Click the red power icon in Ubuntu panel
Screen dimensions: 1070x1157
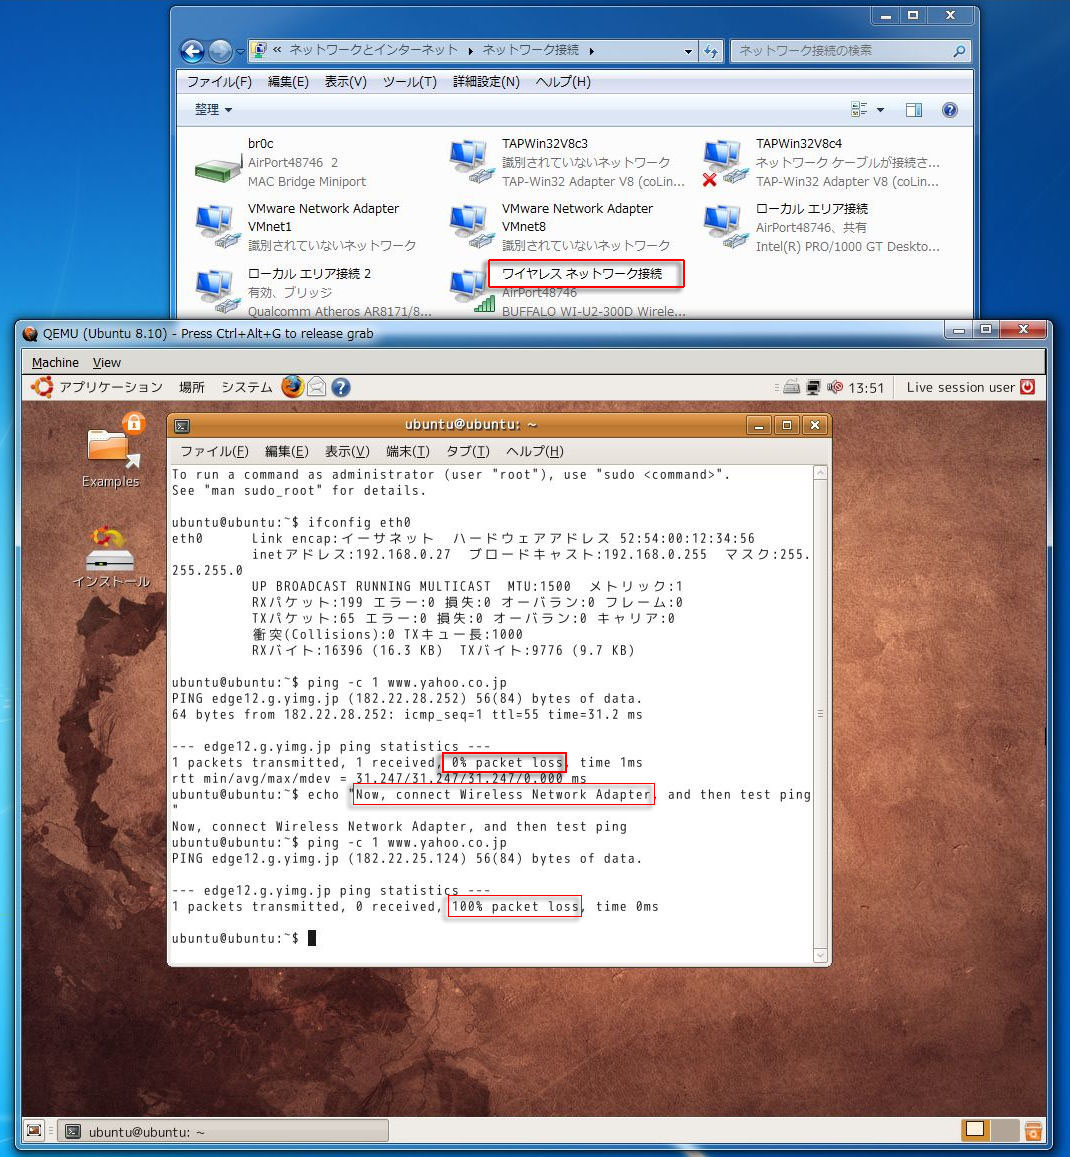click(1027, 387)
